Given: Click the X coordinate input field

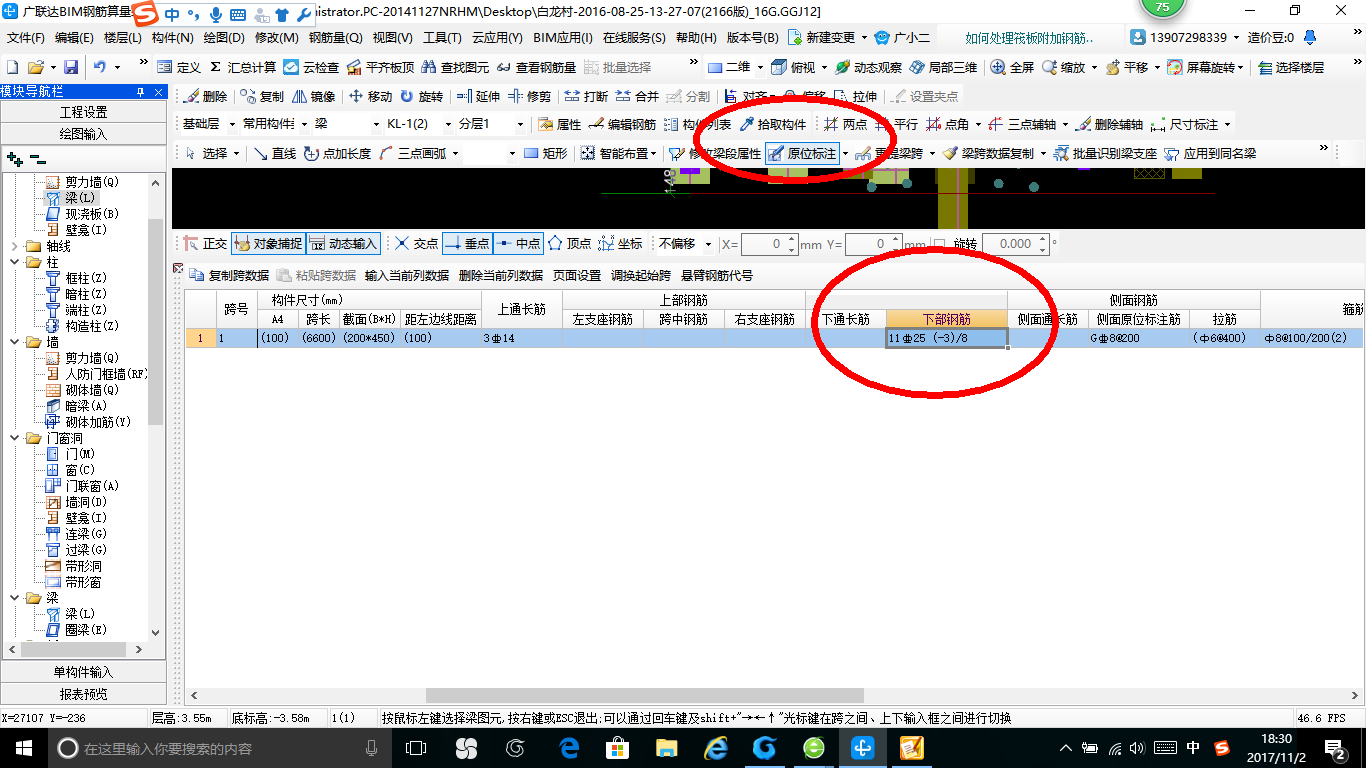Looking at the screenshot, I should coord(770,244).
